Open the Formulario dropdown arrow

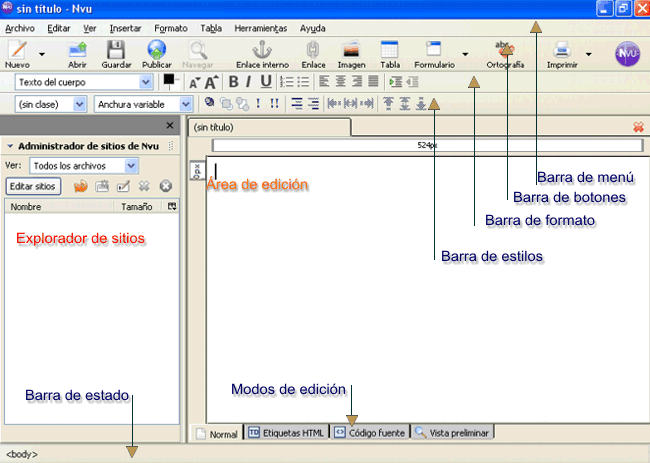[x=465, y=54]
